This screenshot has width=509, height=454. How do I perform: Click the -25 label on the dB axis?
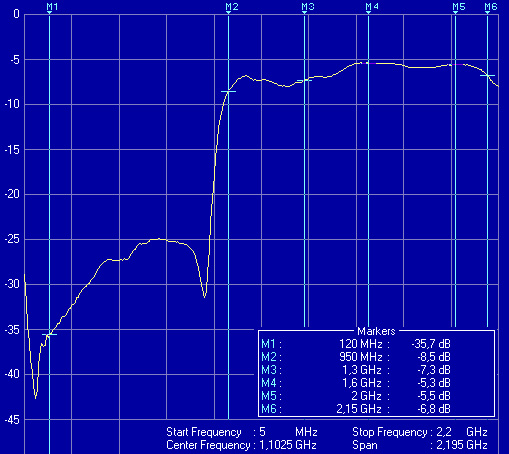click(x=12, y=239)
